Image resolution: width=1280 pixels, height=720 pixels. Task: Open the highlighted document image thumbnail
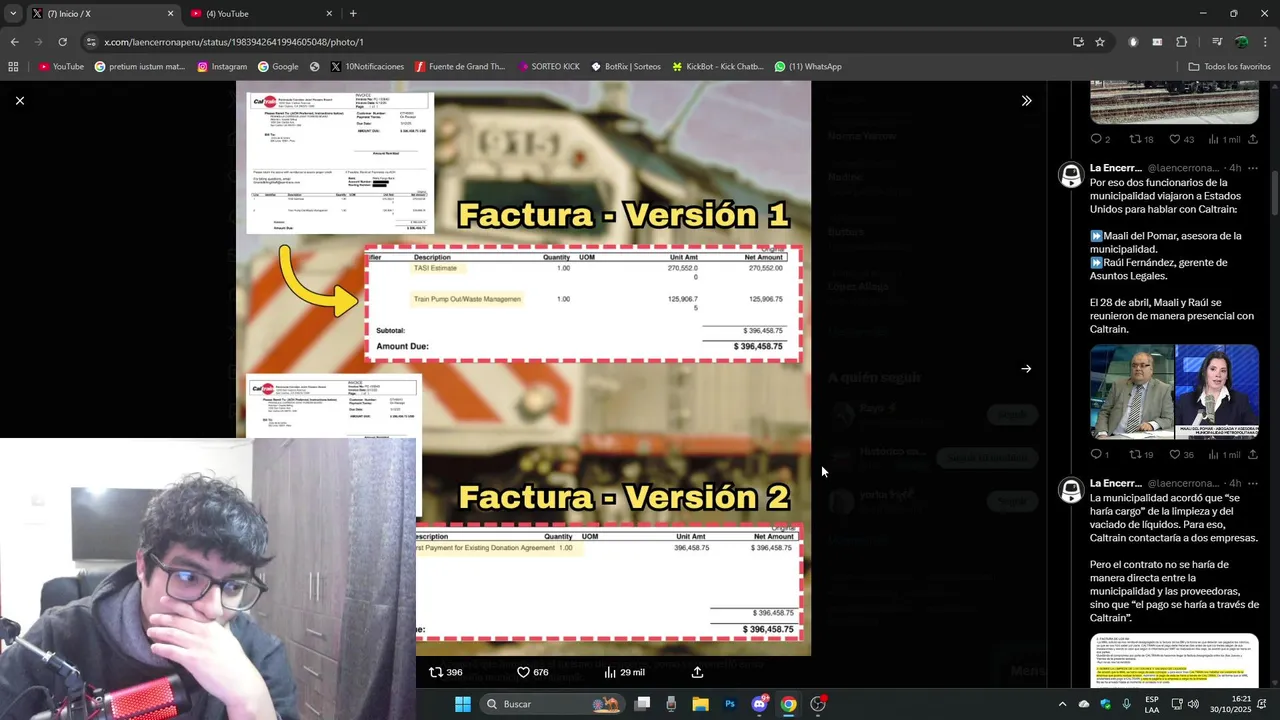pos(1174,660)
